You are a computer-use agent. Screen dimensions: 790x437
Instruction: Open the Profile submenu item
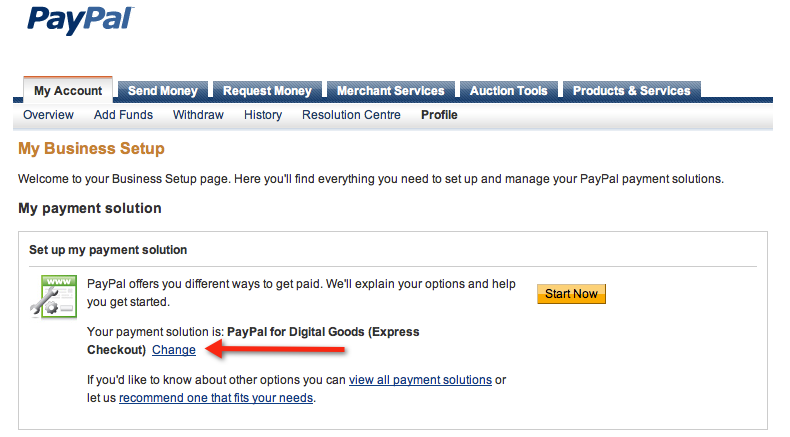439,115
